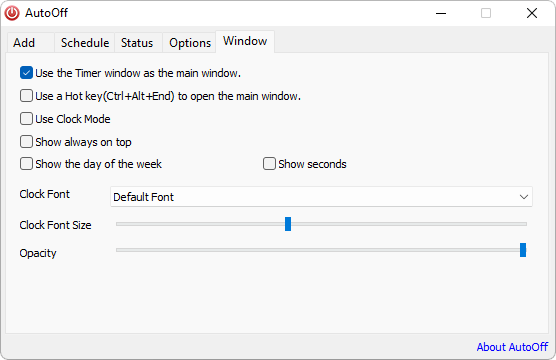Viewport: 556px width, 360px height.
Task: Click the Window tab label
Action: point(245,41)
